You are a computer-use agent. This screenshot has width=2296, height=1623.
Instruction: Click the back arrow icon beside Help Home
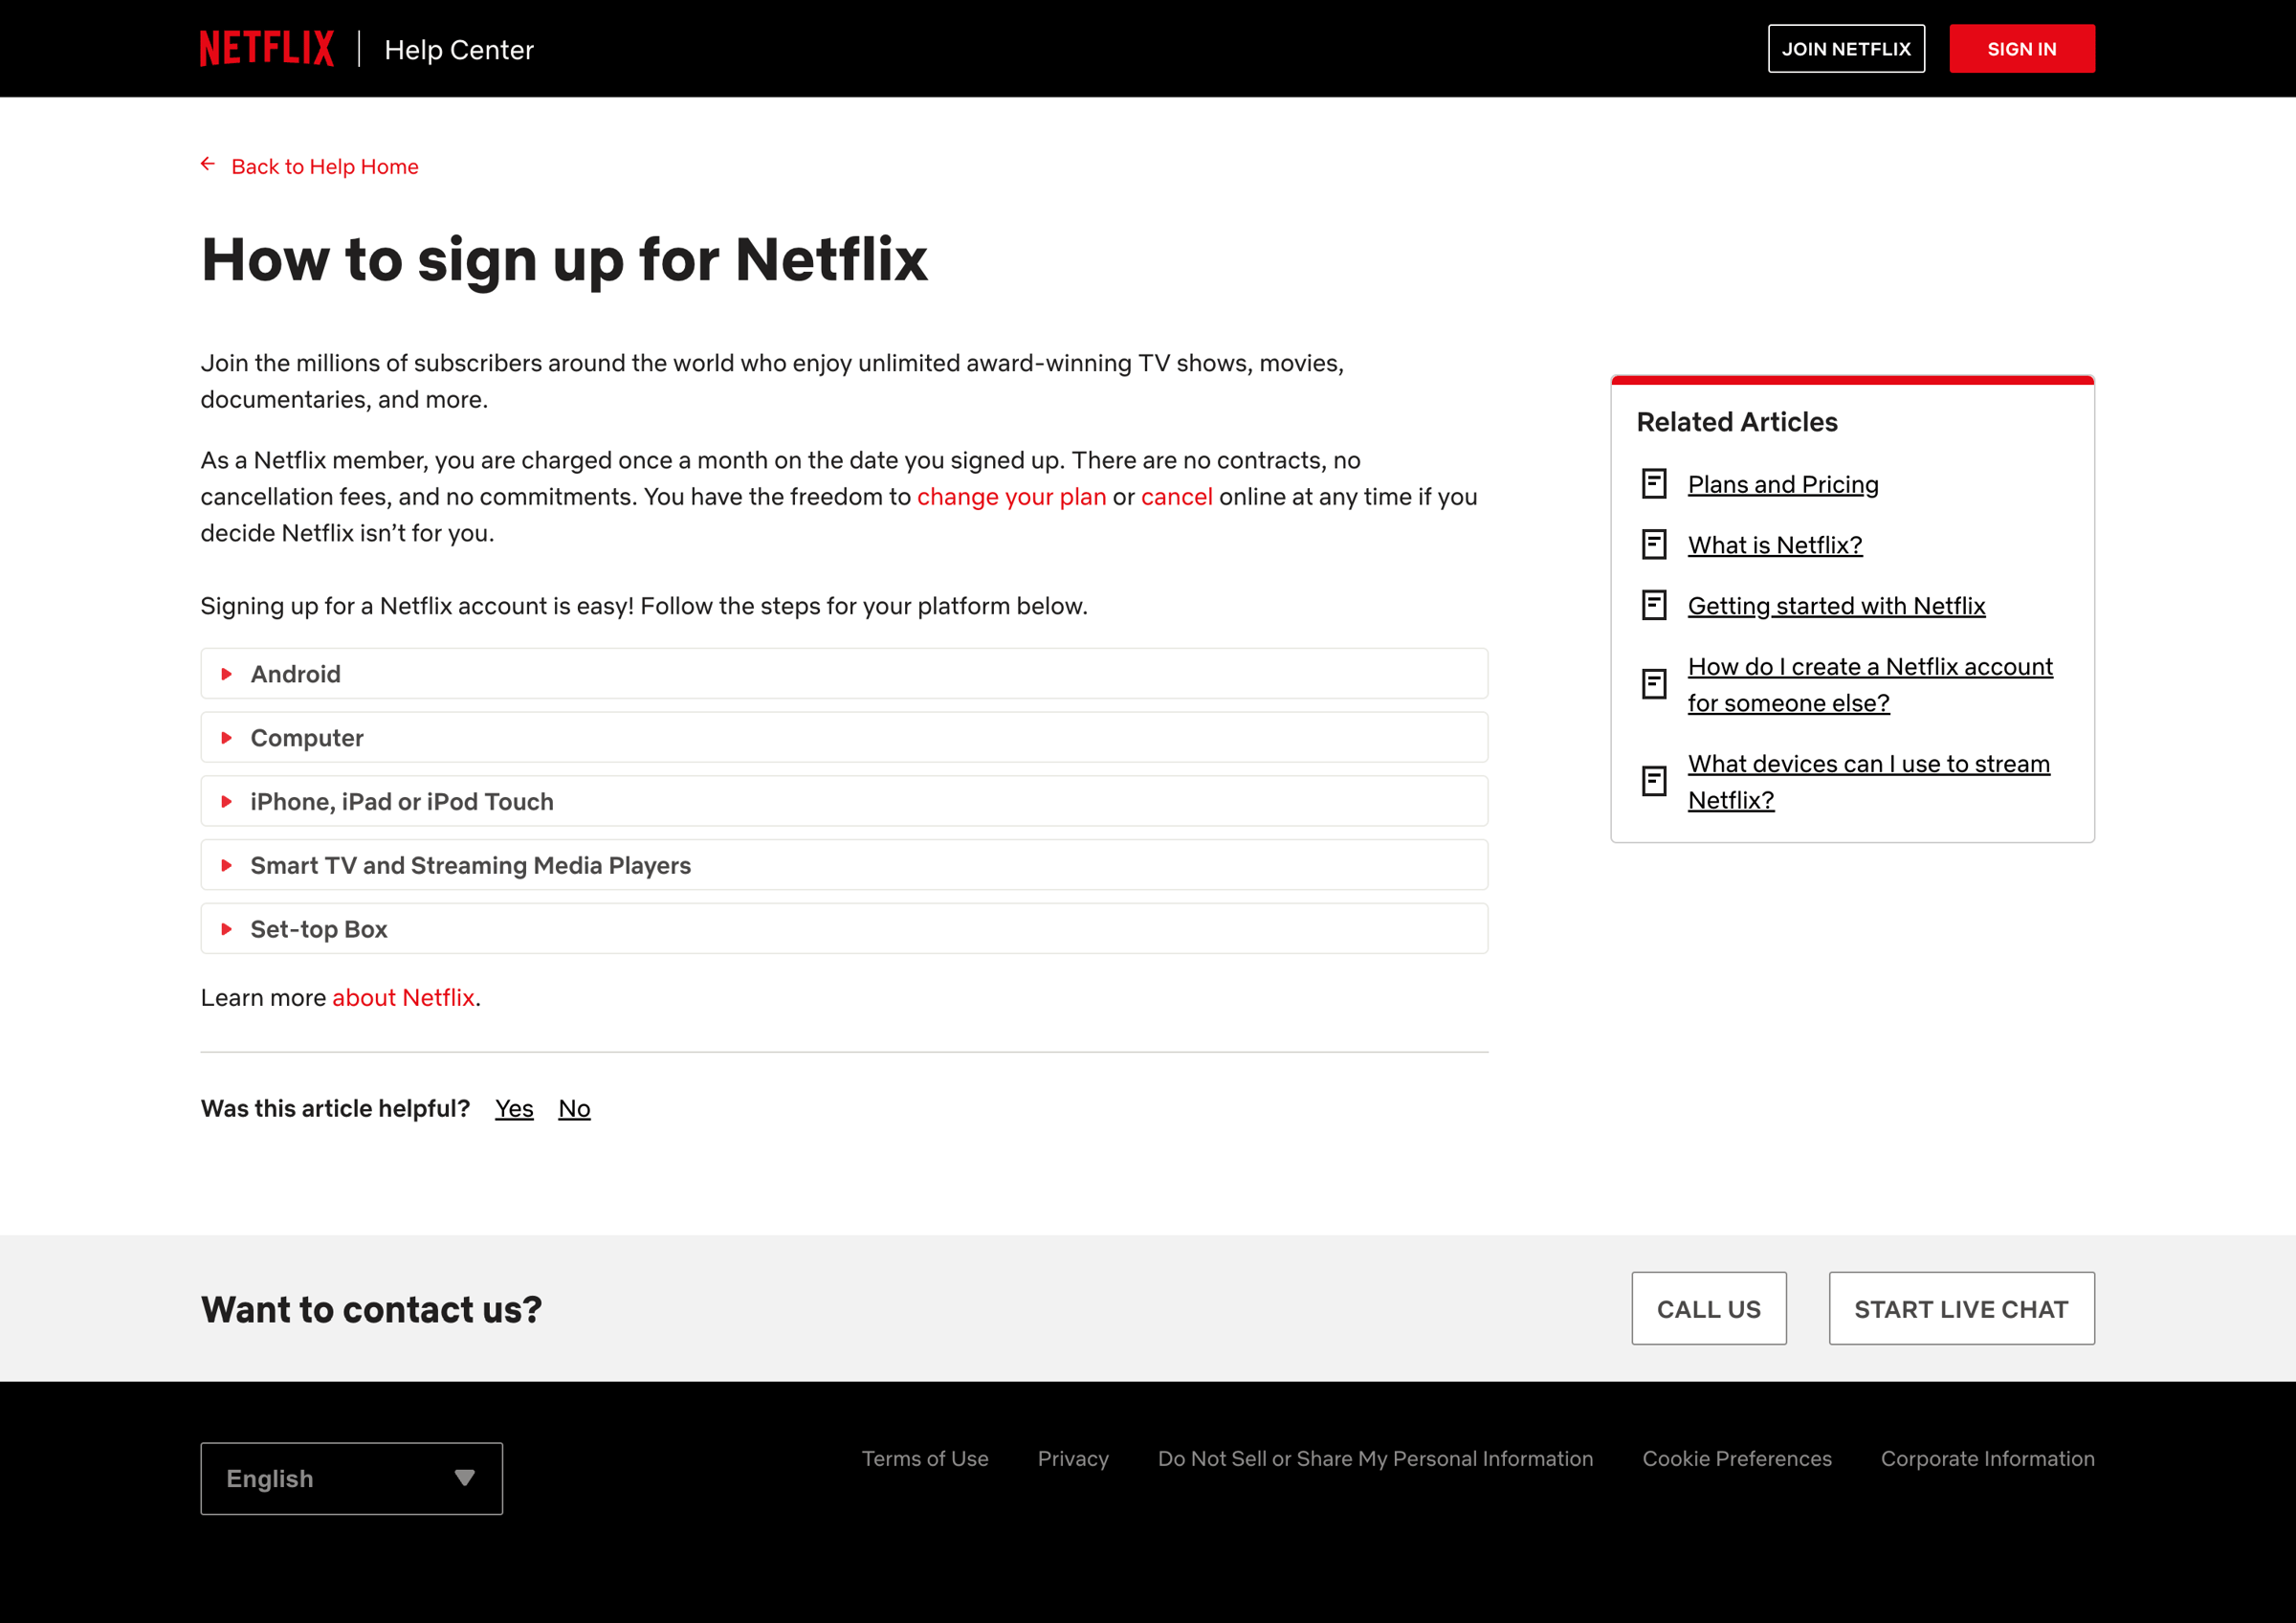coord(208,164)
